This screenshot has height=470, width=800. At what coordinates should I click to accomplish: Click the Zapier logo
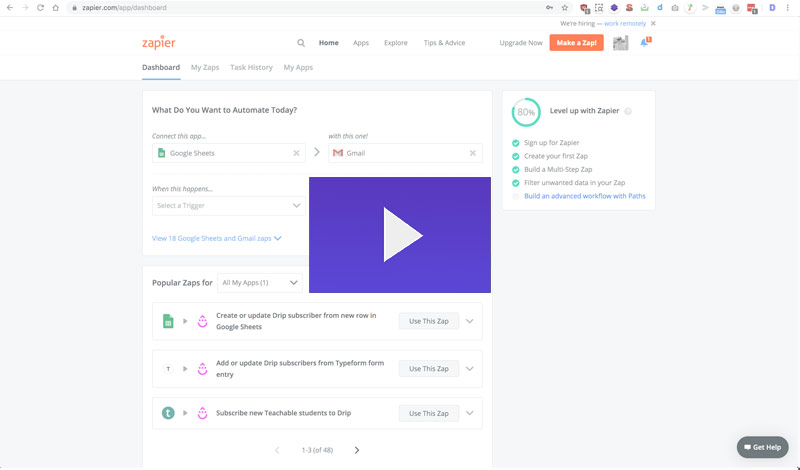(x=159, y=43)
